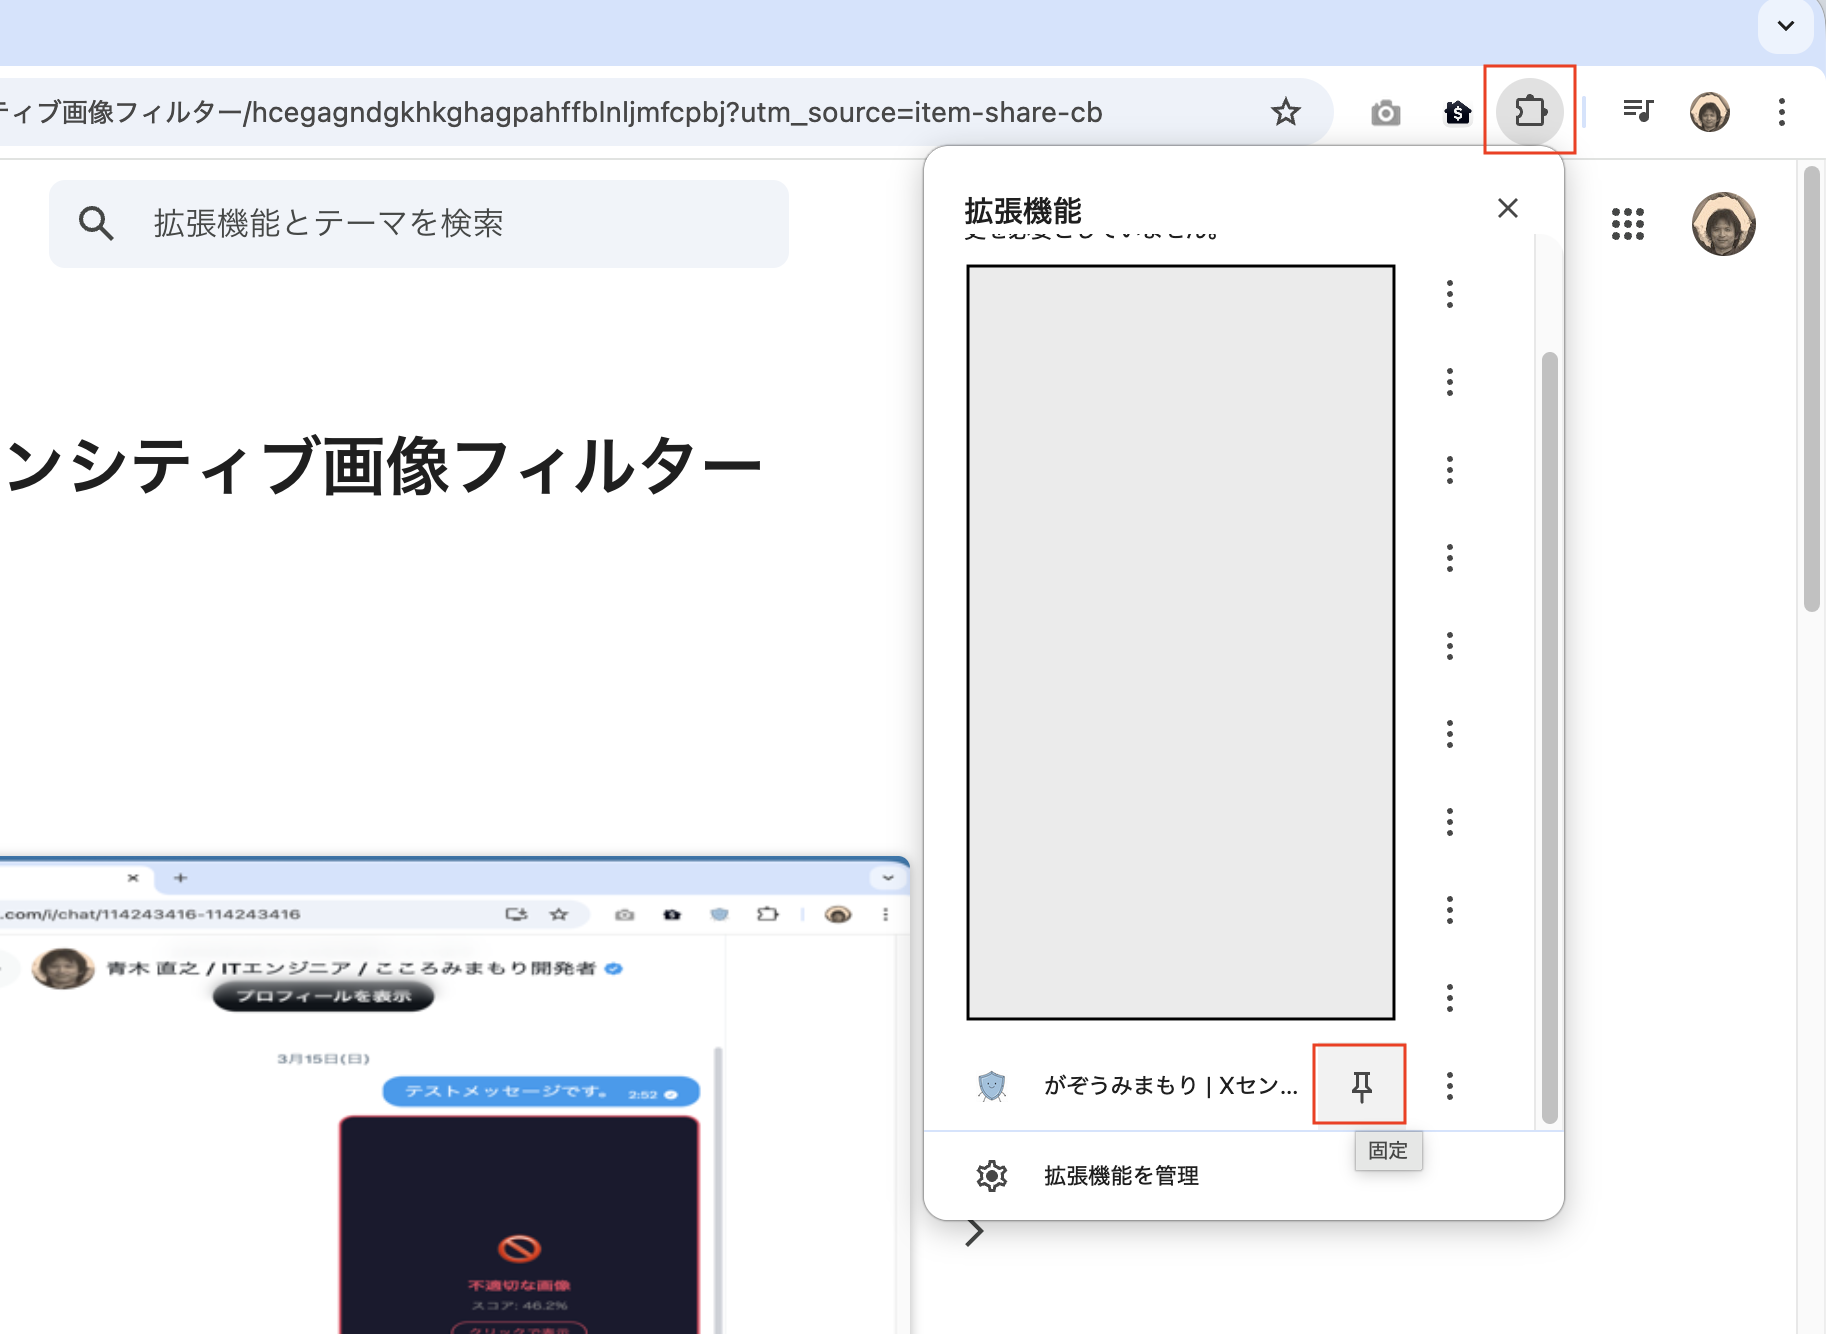The width and height of the screenshot is (1826, 1334).
Task: Click the account avatar below the apps grid
Action: pos(1724,224)
